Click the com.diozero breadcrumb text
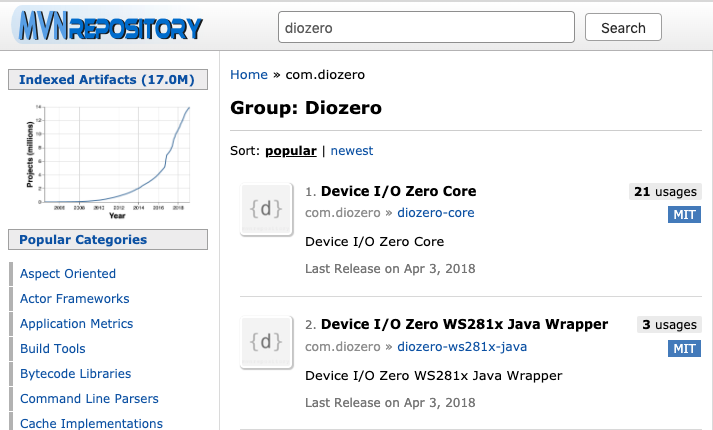Viewport: 713px width, 430px height. pyautogui.click(x=325, y=75)
